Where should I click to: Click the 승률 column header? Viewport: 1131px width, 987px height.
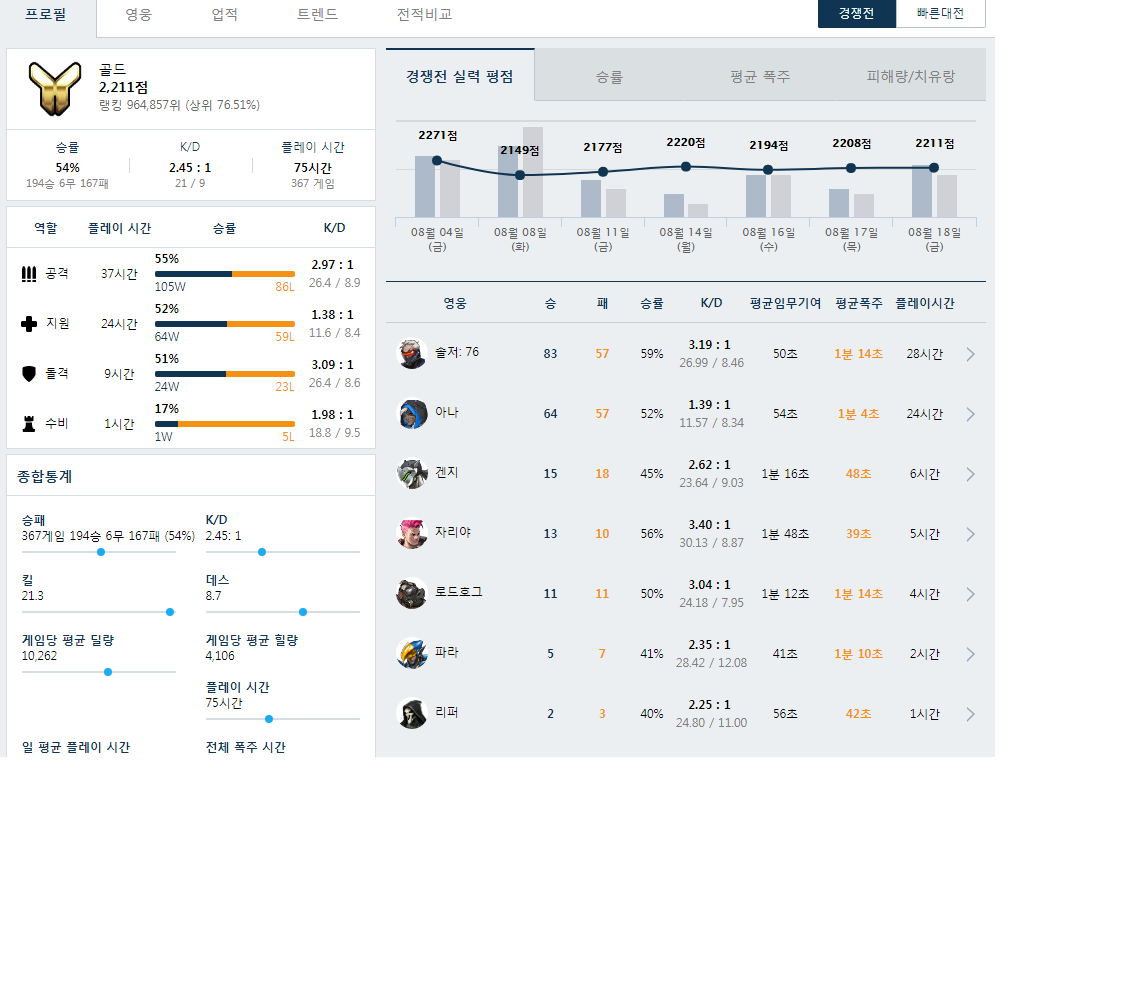click(652, 303)
